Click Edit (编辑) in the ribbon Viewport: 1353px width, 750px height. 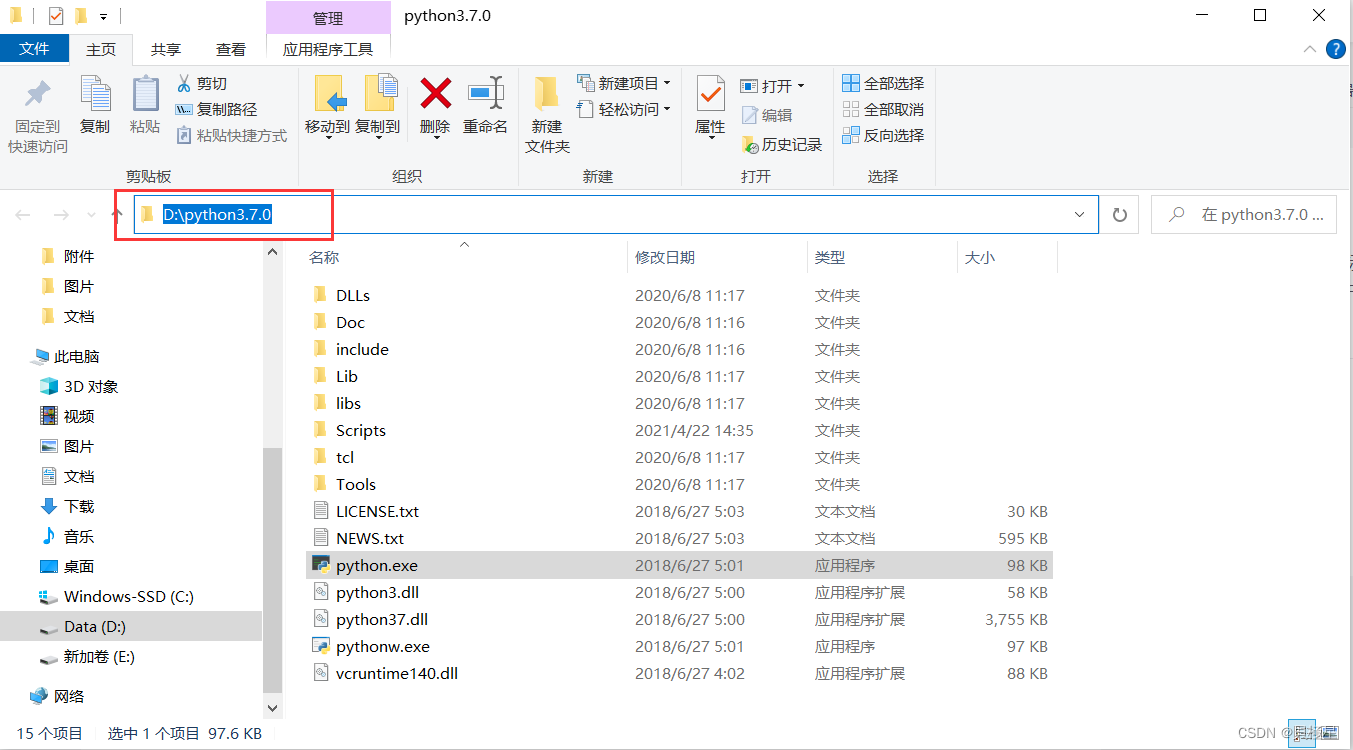(767, 115)
